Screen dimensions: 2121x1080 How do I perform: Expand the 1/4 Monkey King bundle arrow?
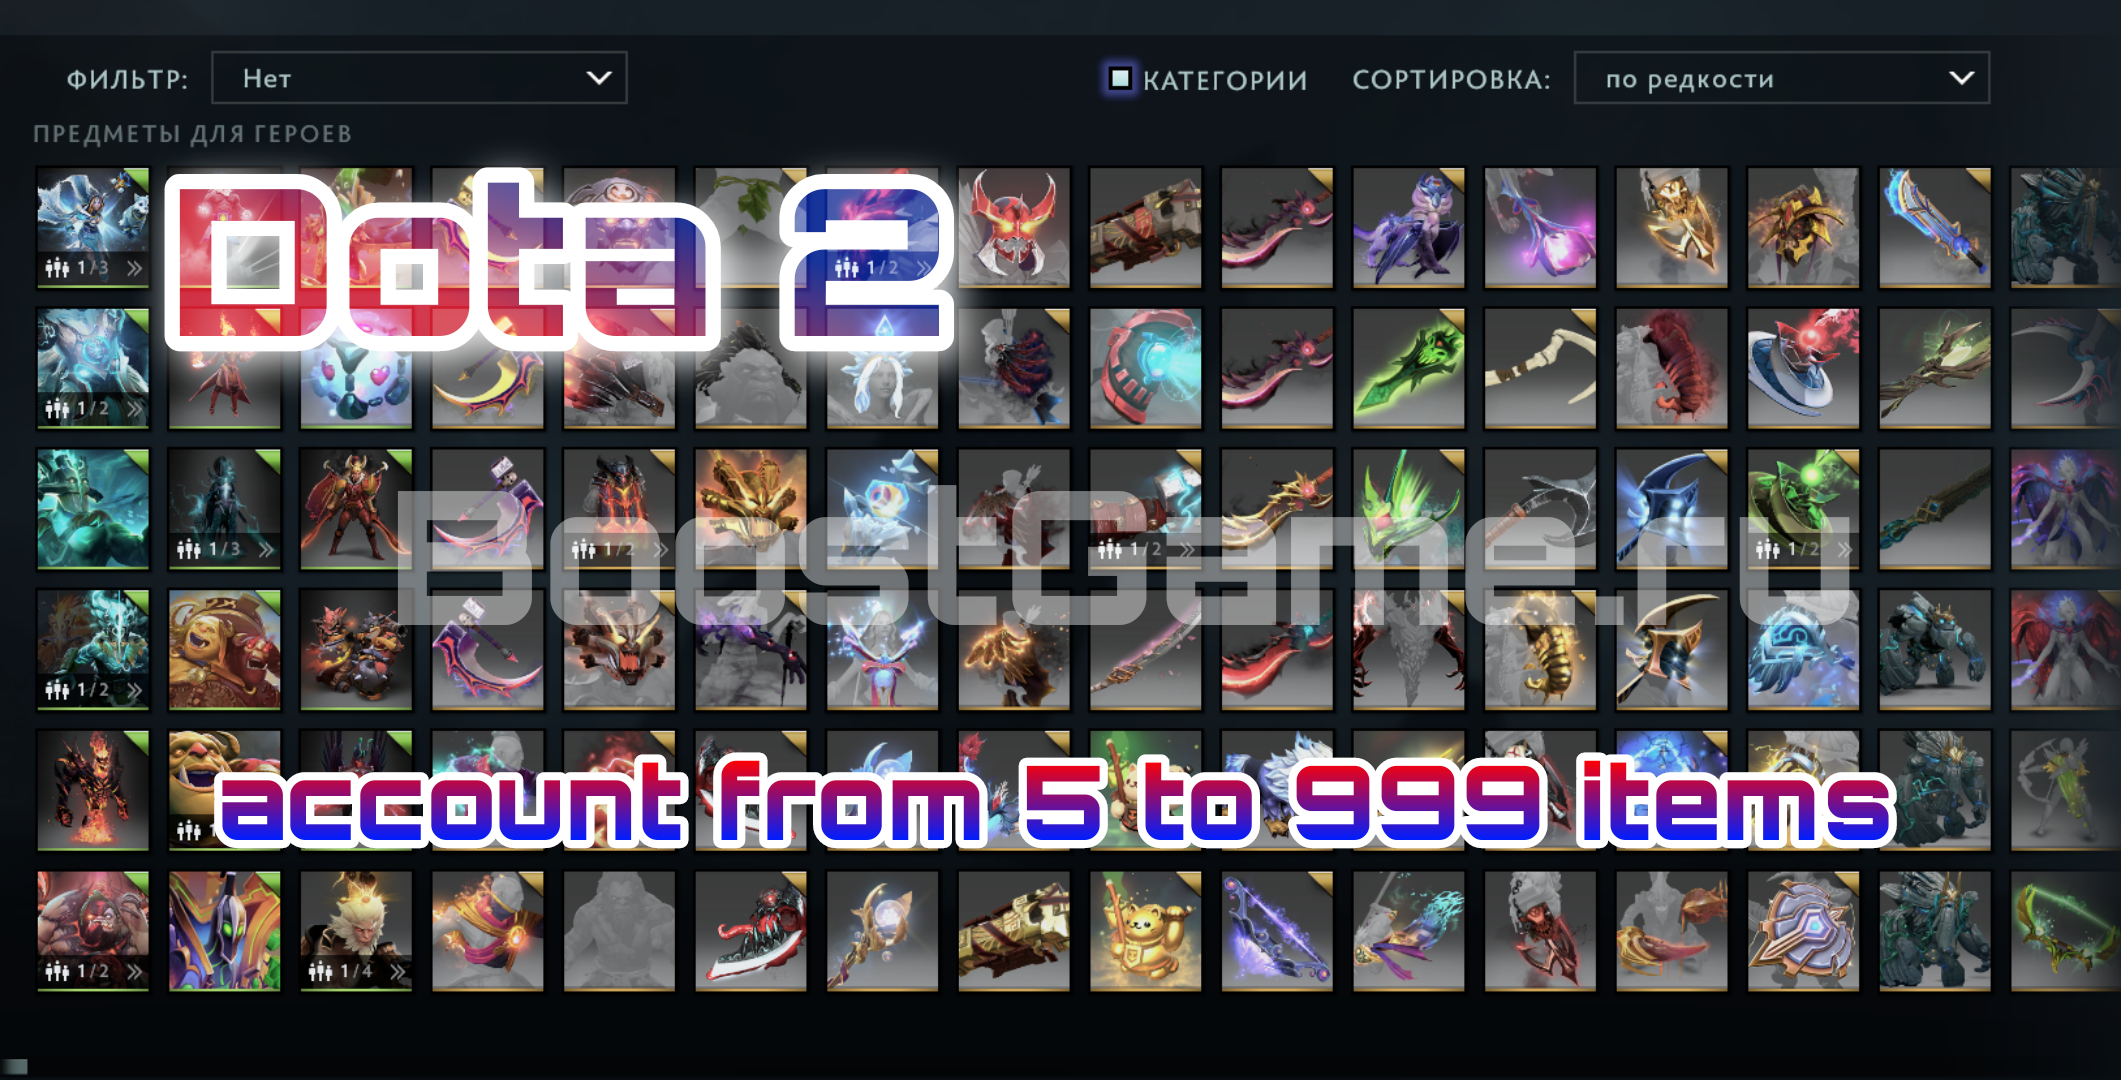click(x=397, y=971)
